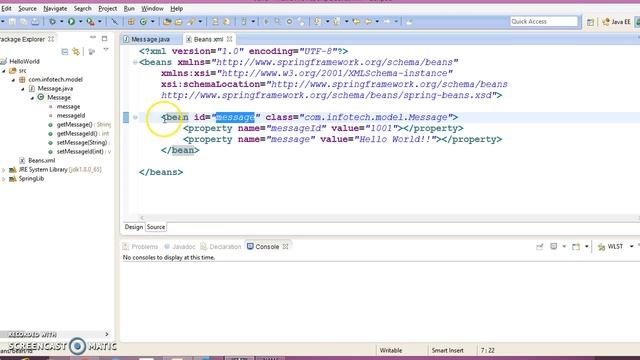640x360 pixels.
Task: Open the Window menu
Action: [152, 8]
